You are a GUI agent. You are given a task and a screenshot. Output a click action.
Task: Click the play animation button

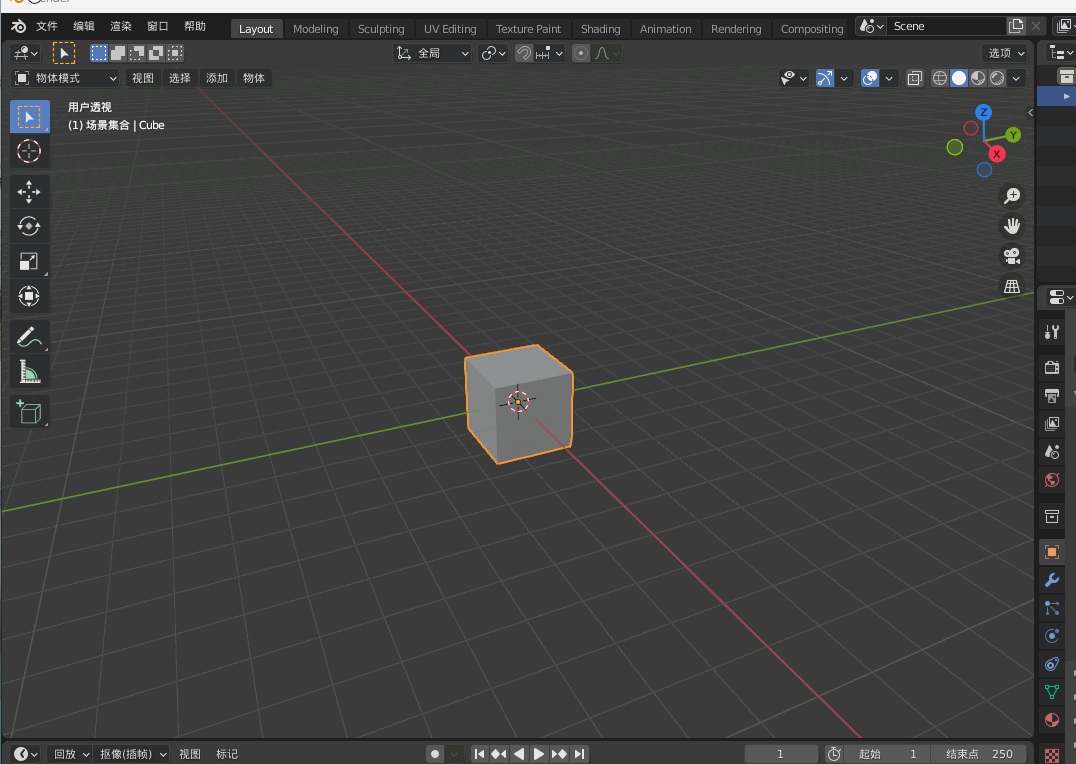pos(539,754)
